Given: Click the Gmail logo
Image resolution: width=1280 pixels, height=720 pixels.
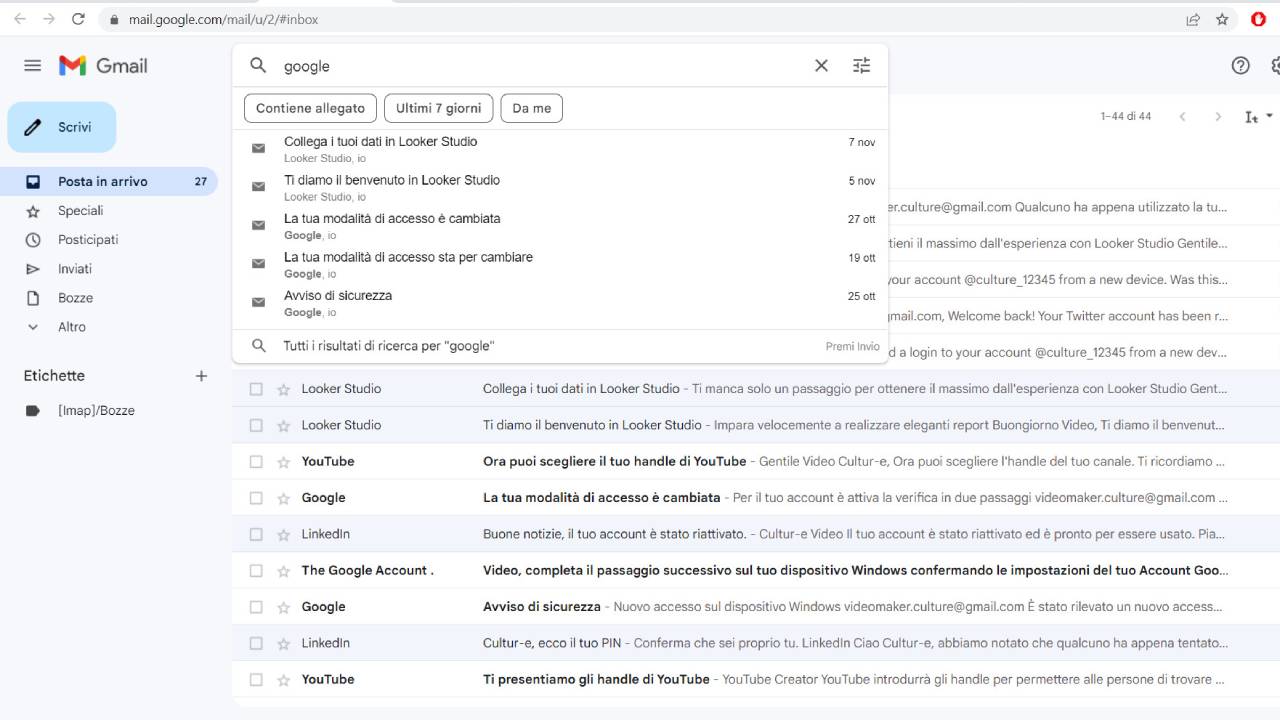Looking at the screenshot, I should click(103, 66).
